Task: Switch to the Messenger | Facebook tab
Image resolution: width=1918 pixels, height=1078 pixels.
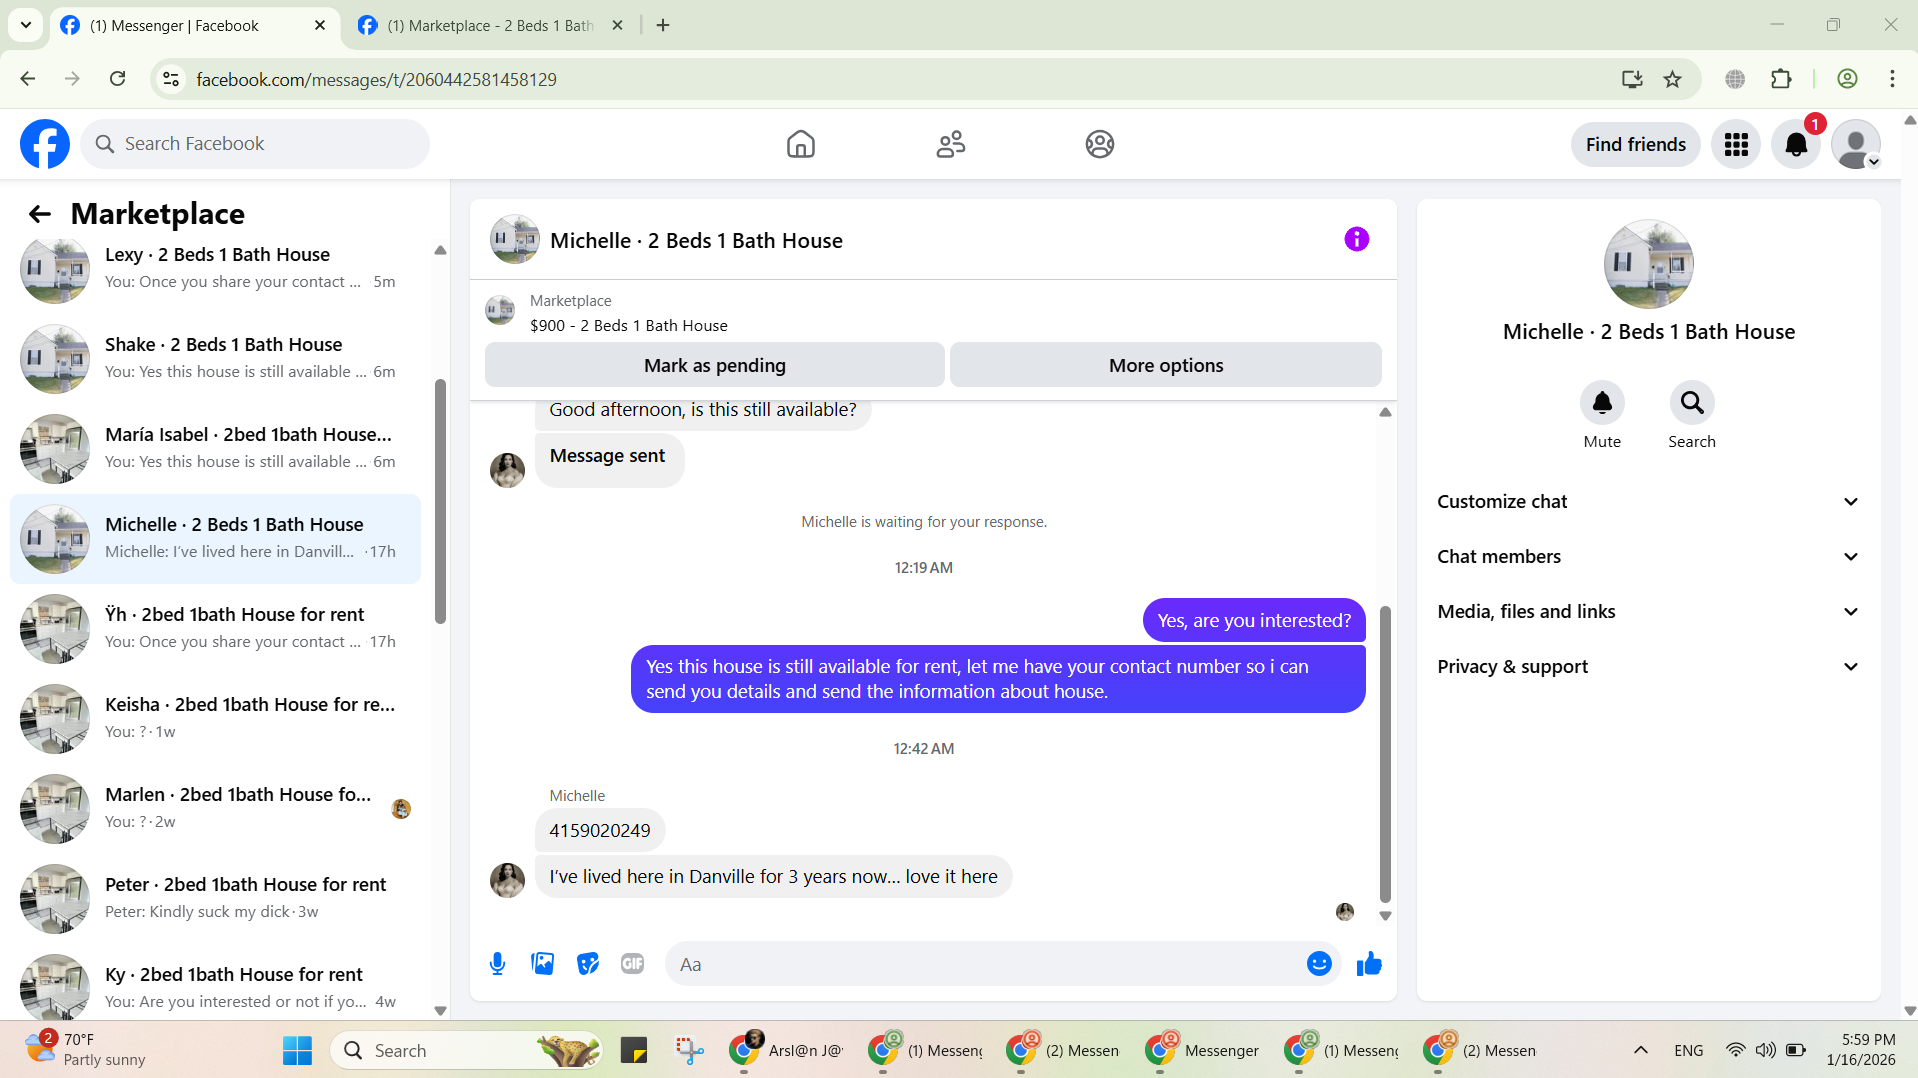Action: (192, 26)
